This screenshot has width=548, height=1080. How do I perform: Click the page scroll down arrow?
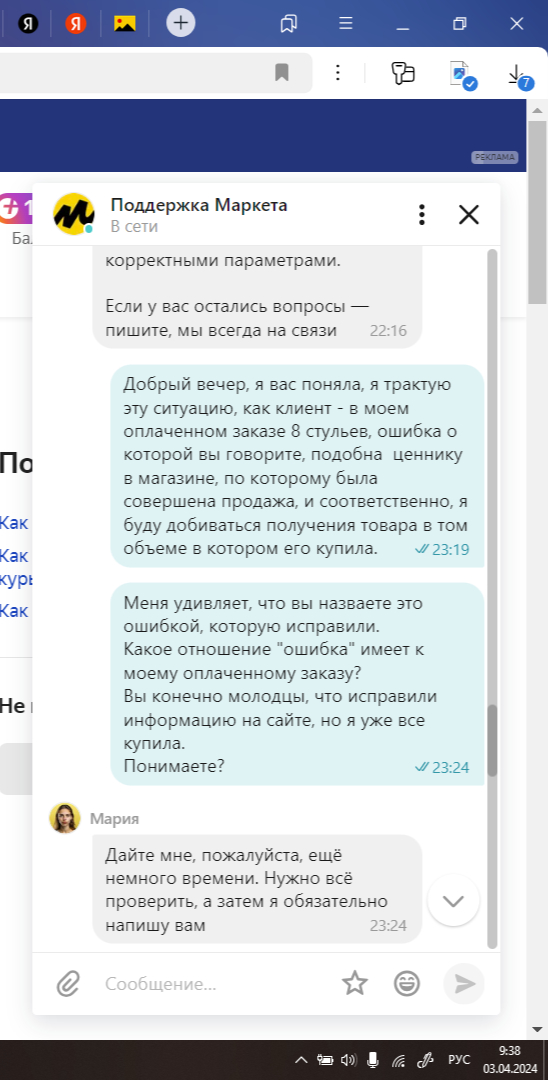click(538, 1029)
